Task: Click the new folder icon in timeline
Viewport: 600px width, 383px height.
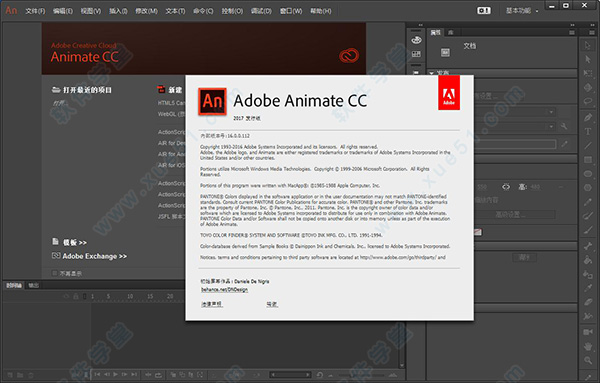Action: (20, 375)
